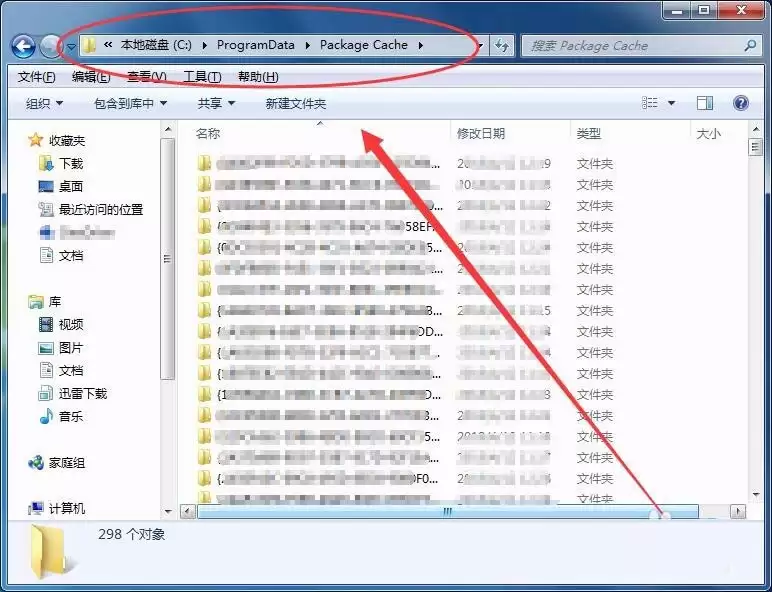This screenshot has width=772, height=592.
Task: Select 本地磁盘 (C:) in the address path
Action: click(156, 45)
